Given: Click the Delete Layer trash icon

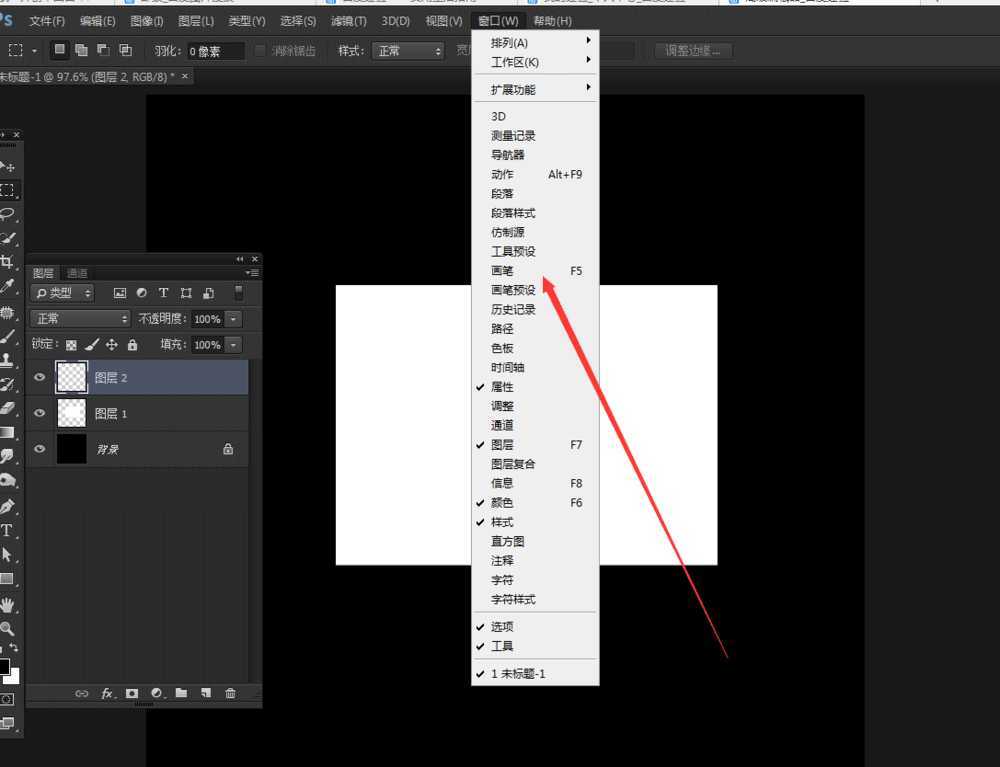Looking at the screenshot, I should [x=230, y=693].
